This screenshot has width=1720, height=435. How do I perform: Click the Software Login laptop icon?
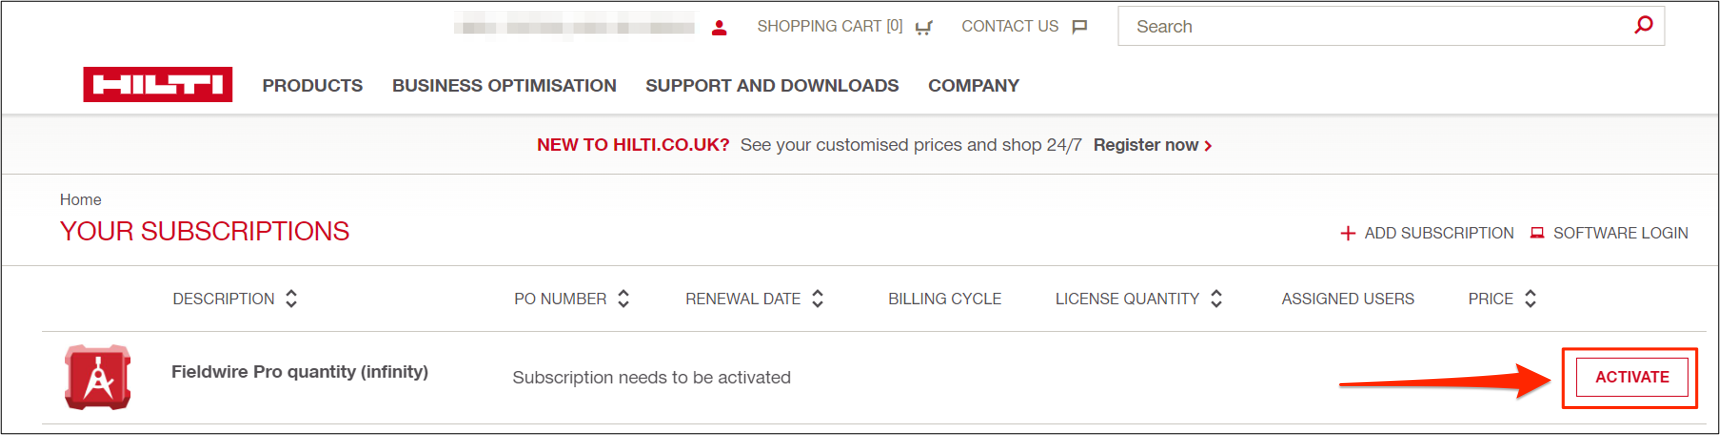tap(1537, 233)
